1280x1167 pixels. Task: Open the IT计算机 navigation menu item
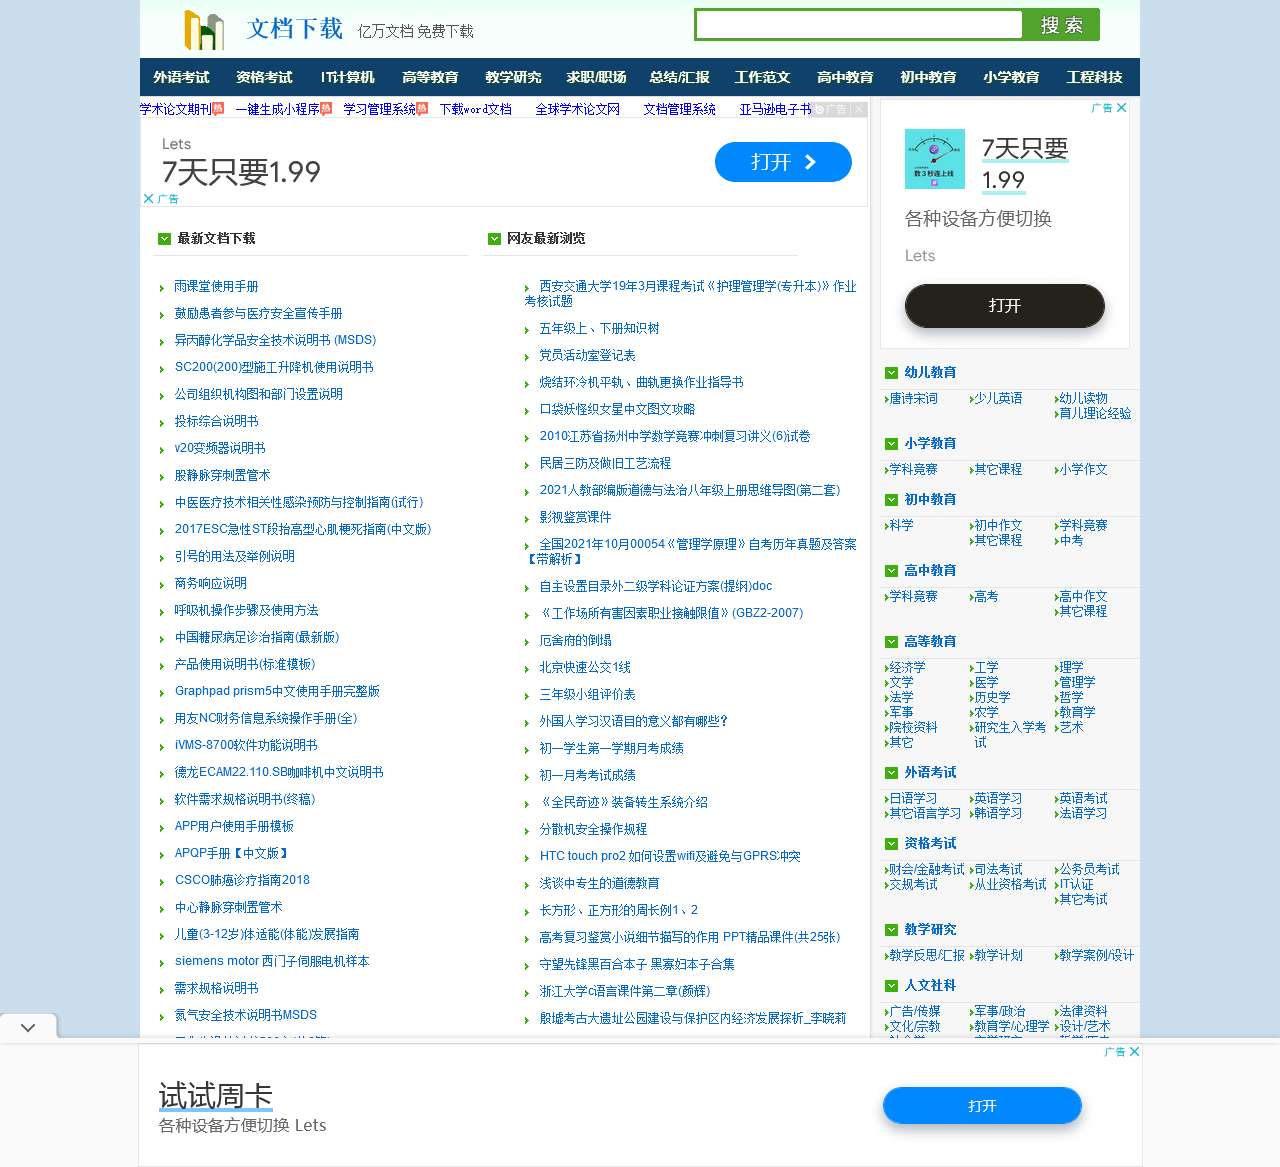347,77
